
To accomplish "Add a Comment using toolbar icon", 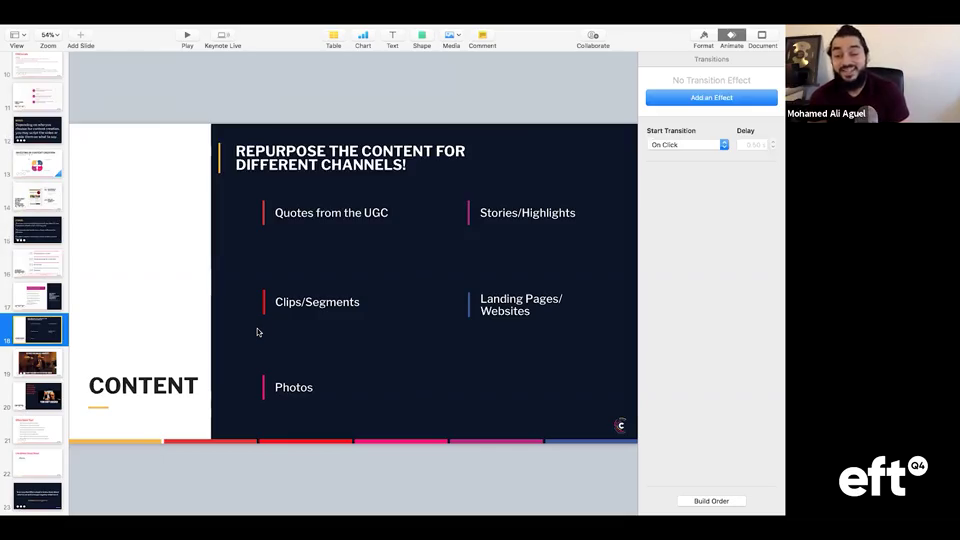I will click(x=482, y=35).
